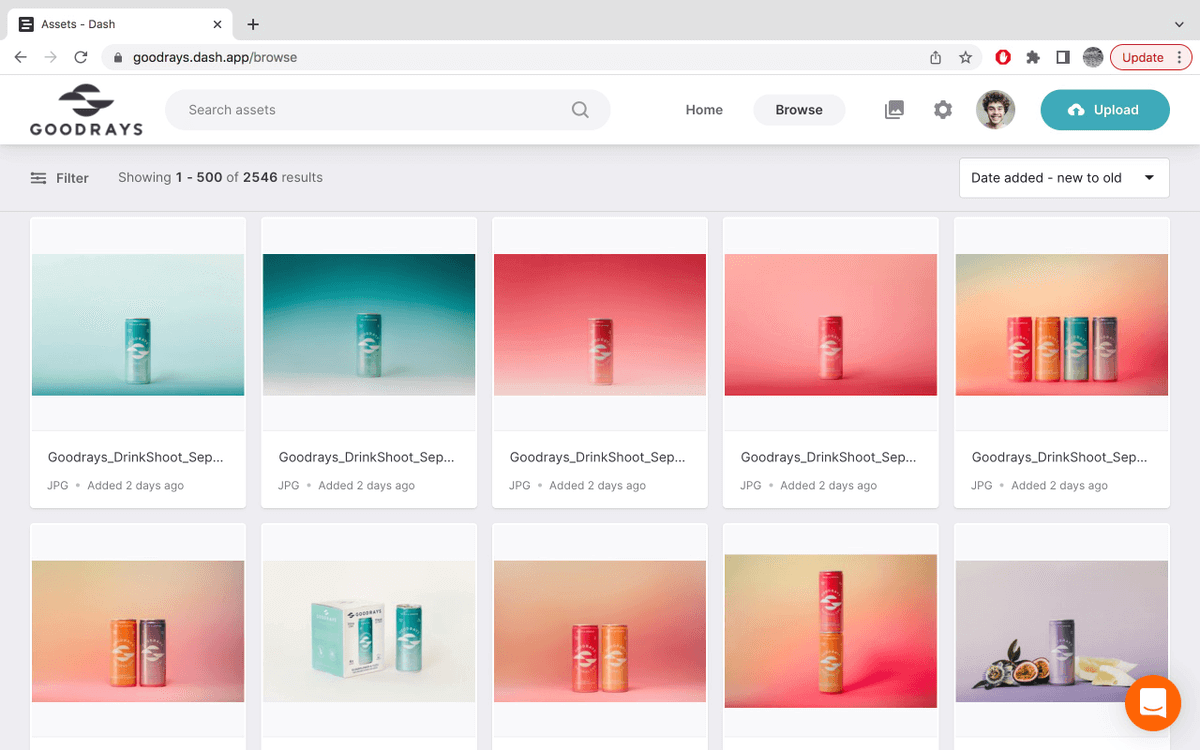
Task: Open the browser extensions puzzle icon
Action: click(x=1032, y=57)
